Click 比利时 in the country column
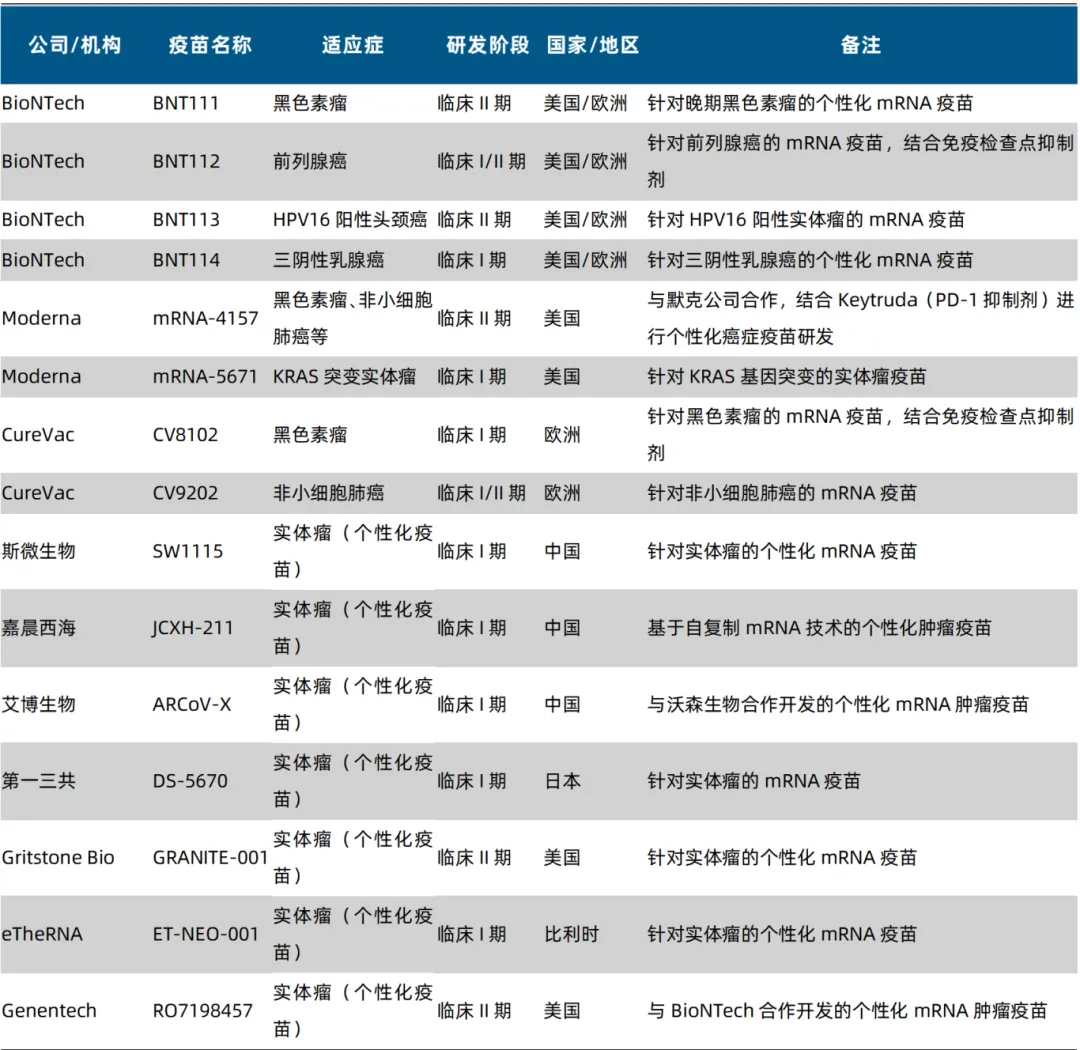The width and height of the screenshot is (1080, 1050). pyautogui.click(x=571, y=934)
